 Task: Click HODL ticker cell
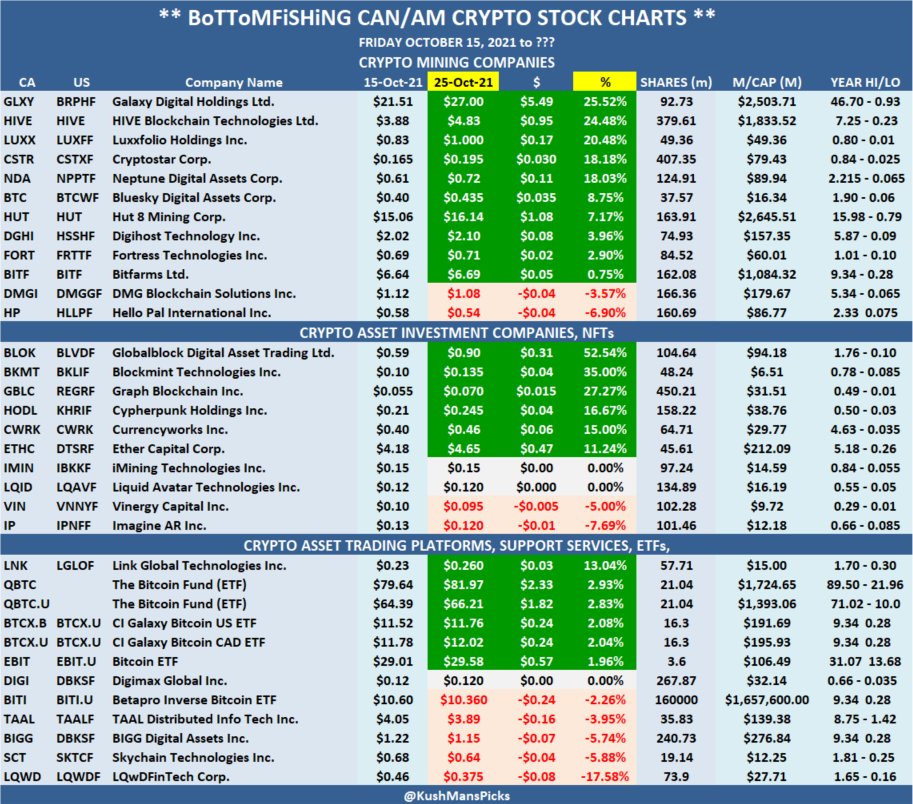click(x=20, y=411)
